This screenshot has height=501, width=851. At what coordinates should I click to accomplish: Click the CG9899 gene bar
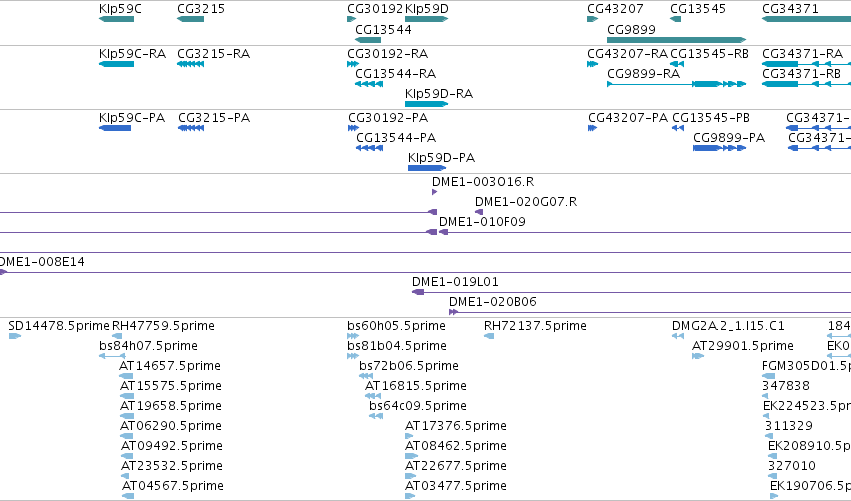(x=676, y=40)
